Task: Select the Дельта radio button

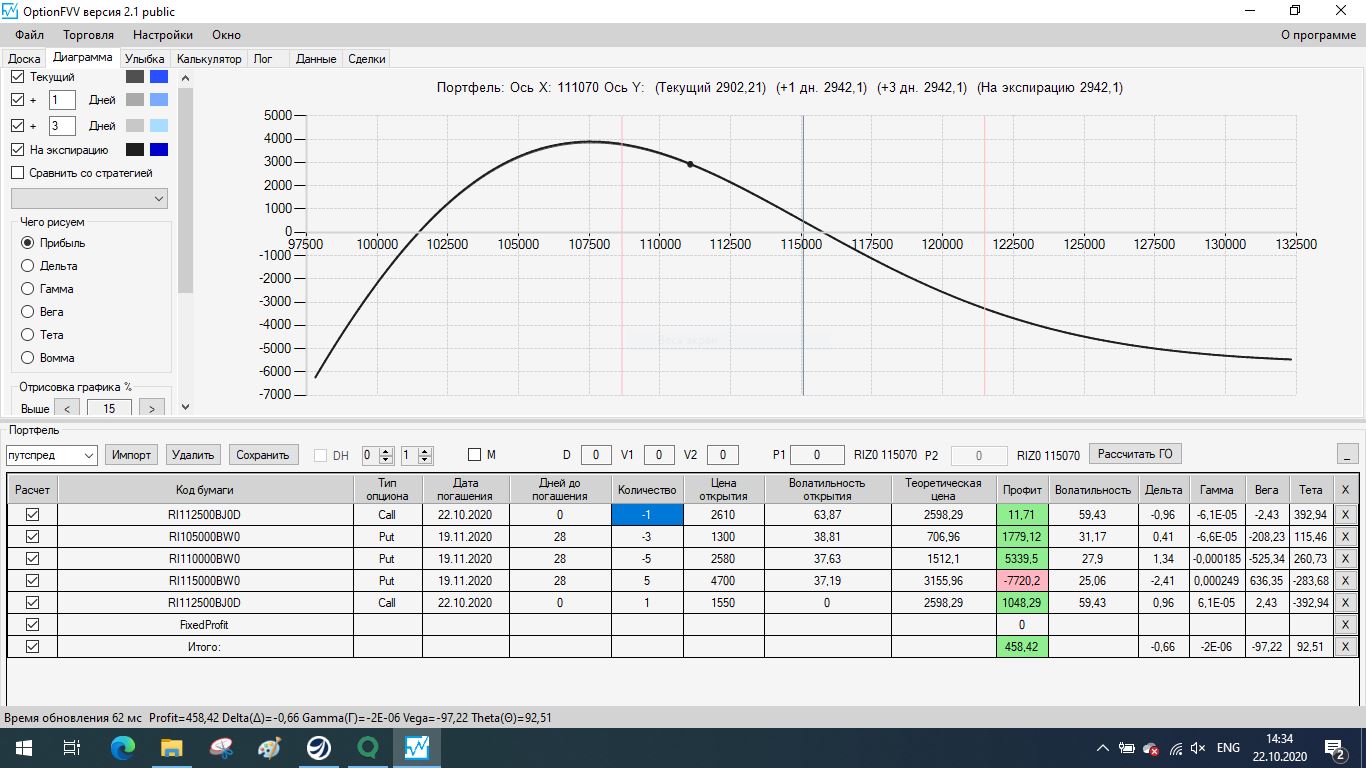Action: (x=27, y=266)
